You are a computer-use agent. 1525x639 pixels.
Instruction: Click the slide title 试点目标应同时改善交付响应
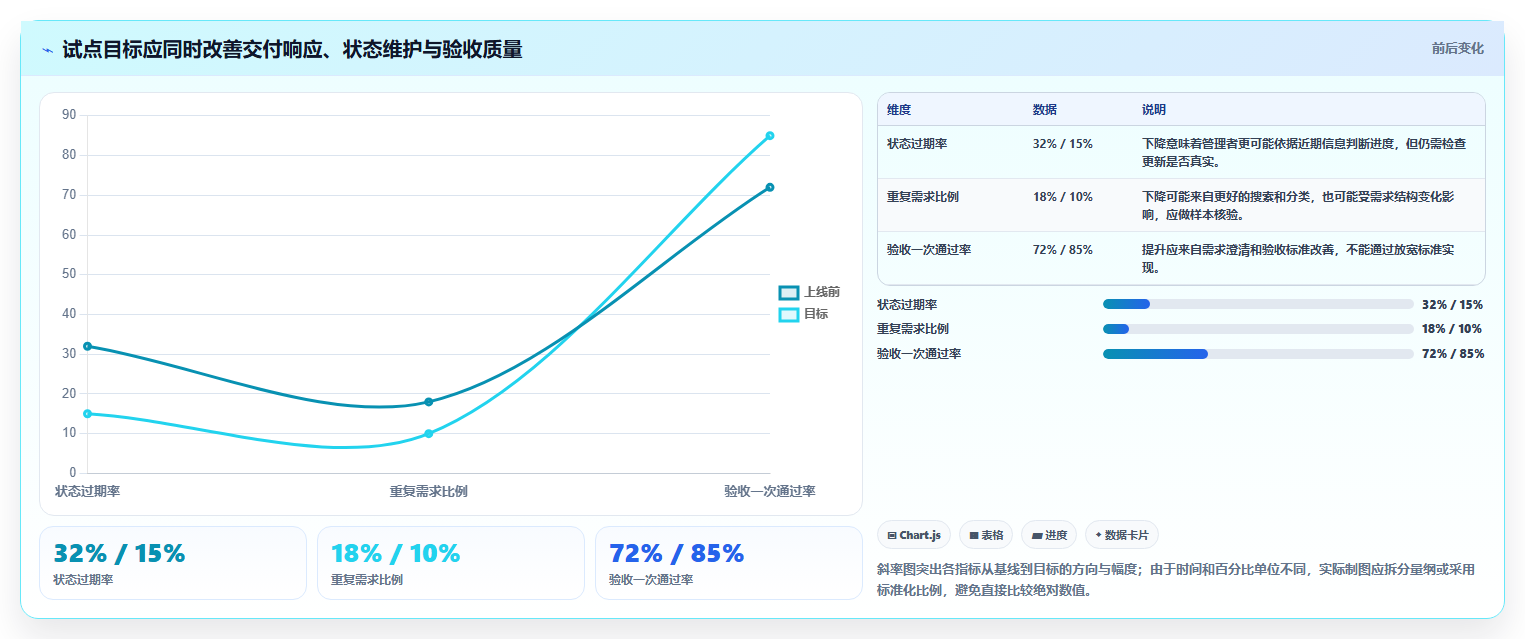(292, 49)
